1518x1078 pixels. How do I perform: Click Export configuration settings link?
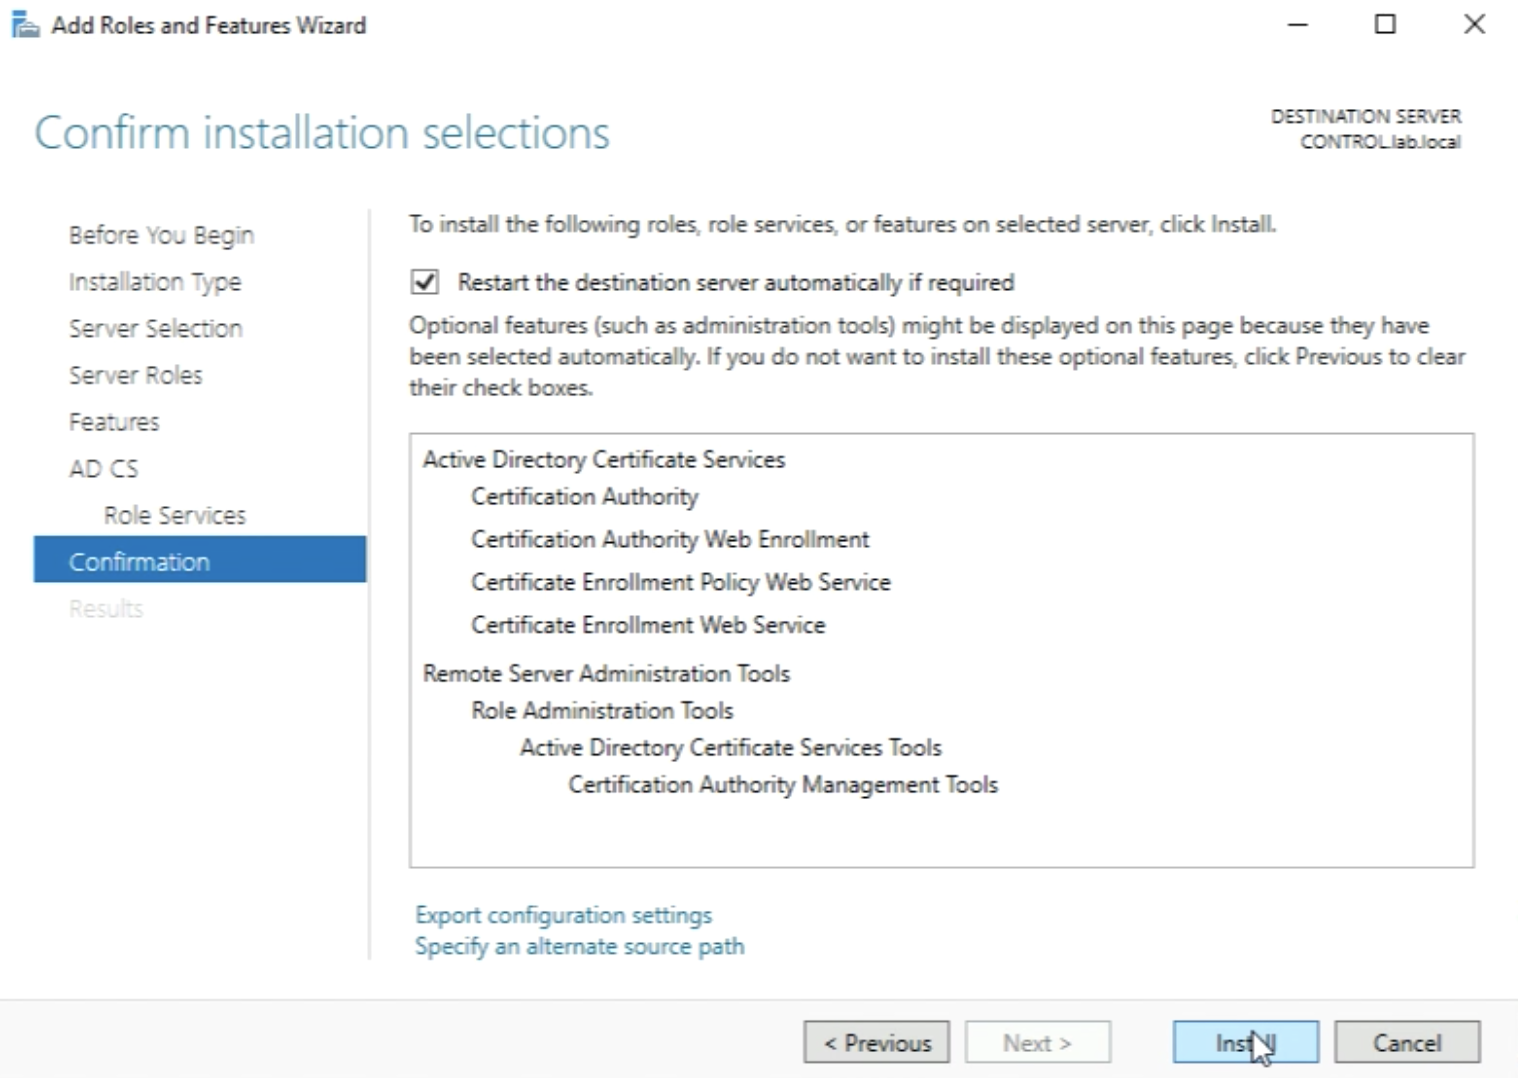coord(563,915)
